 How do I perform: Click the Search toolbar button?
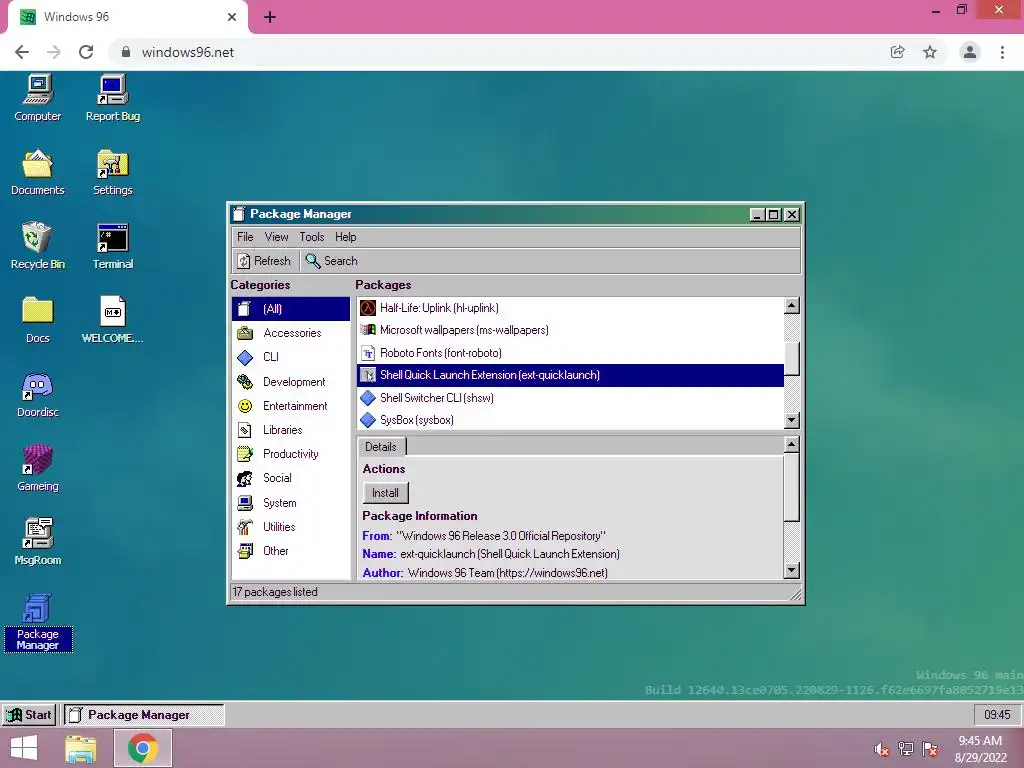coord(332,261)
